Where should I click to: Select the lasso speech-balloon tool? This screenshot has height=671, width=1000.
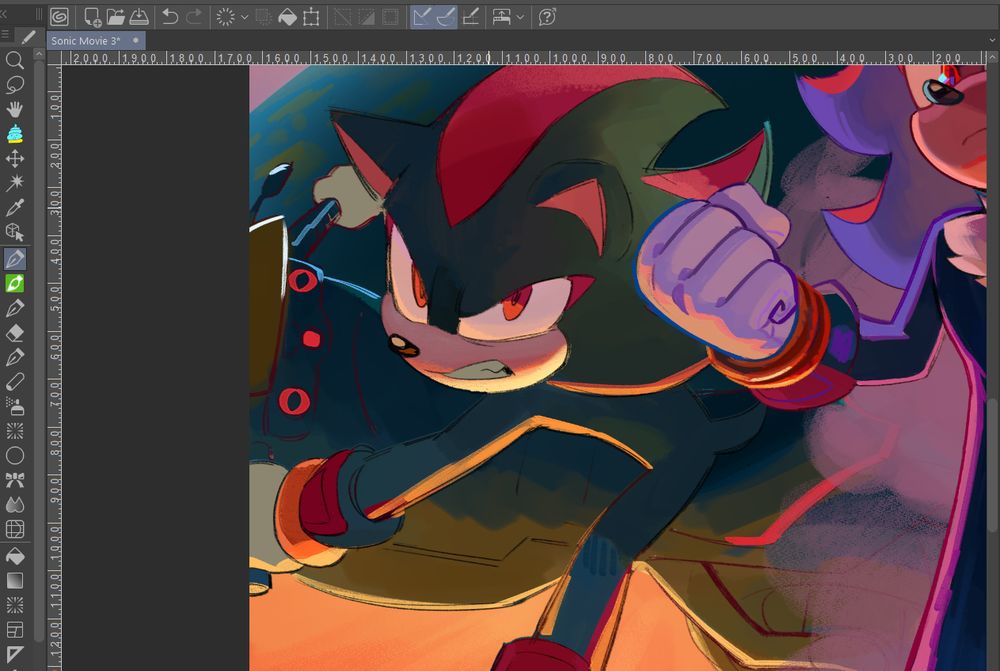pyautogui.click(x=15, y=85)
